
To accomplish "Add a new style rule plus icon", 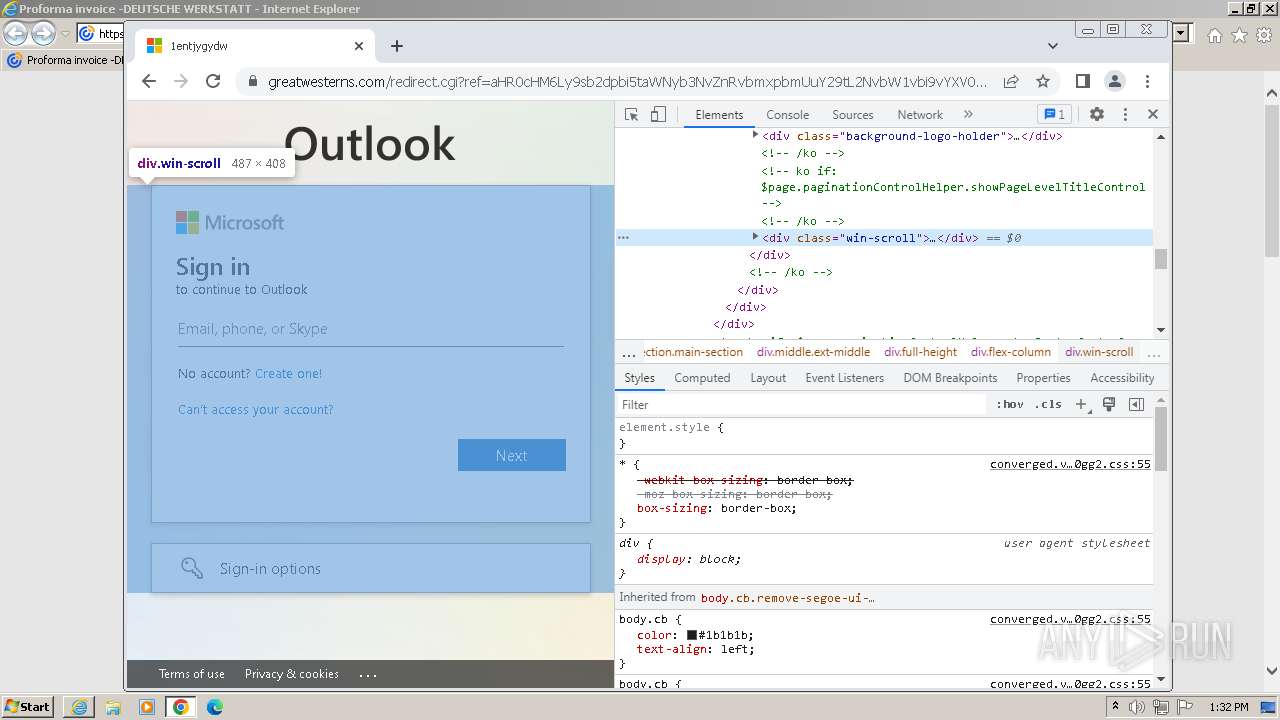I will click(1081, 405).
